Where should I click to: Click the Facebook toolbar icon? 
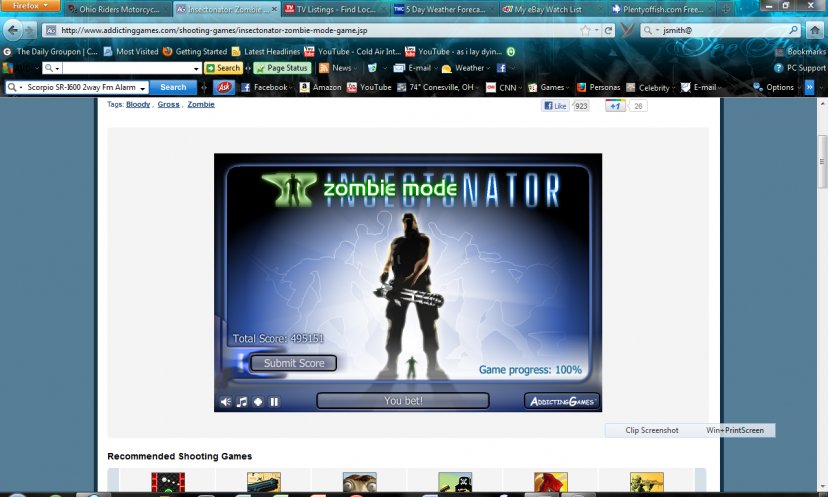point(264,87)
